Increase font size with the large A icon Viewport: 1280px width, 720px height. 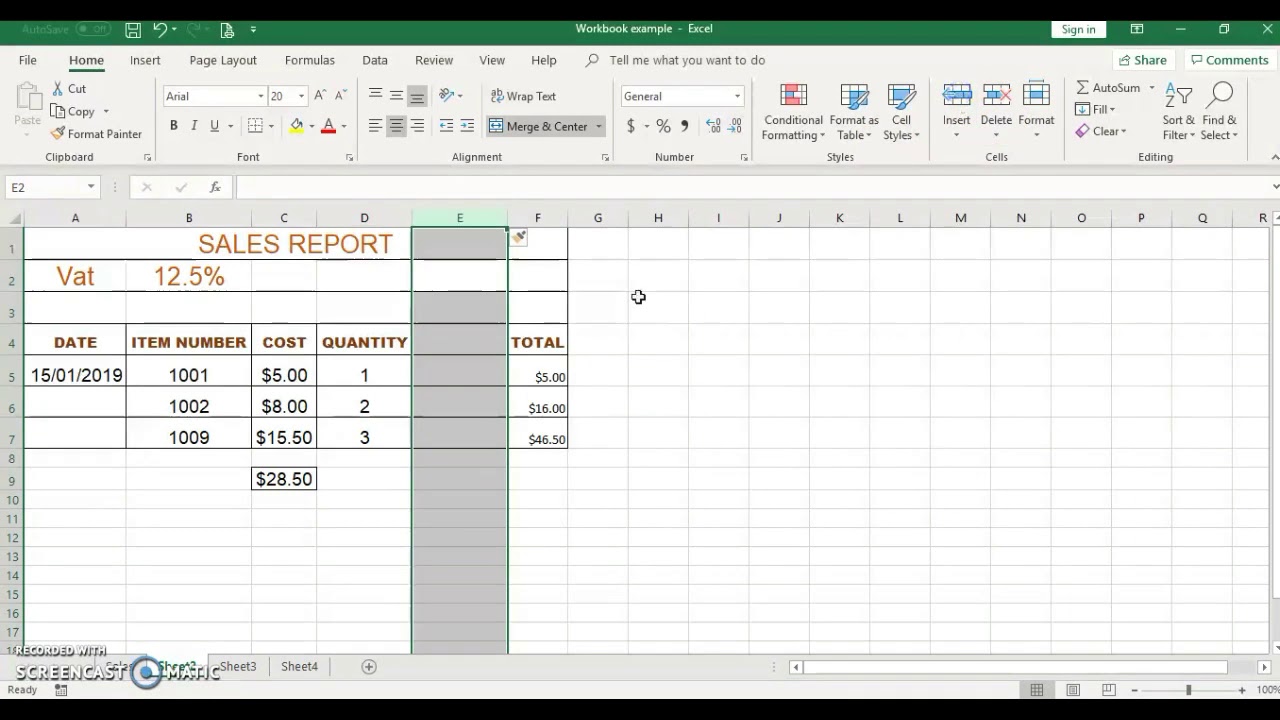point(320,96)
